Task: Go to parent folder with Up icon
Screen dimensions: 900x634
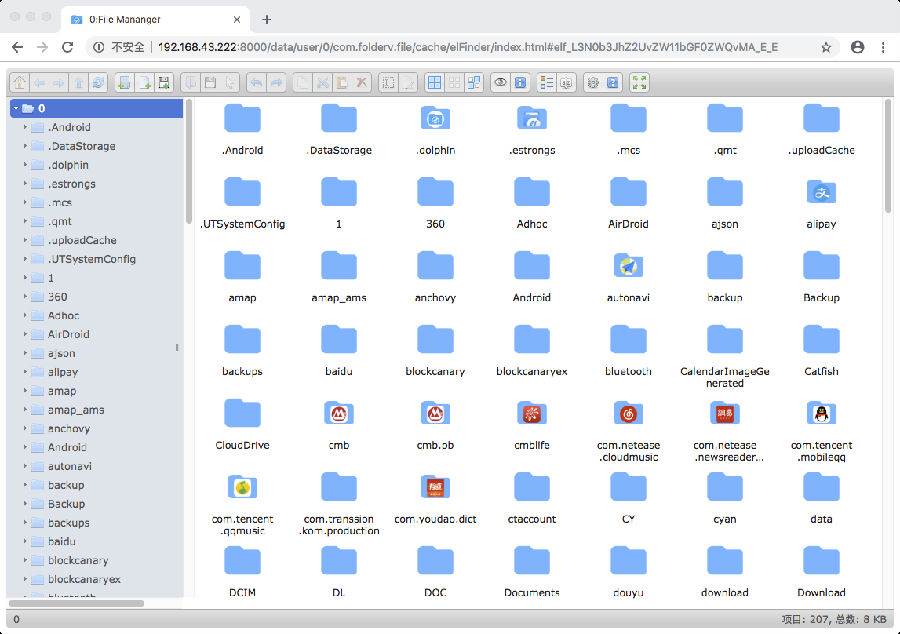Action: pyautogui.click(x=79, y=83)
